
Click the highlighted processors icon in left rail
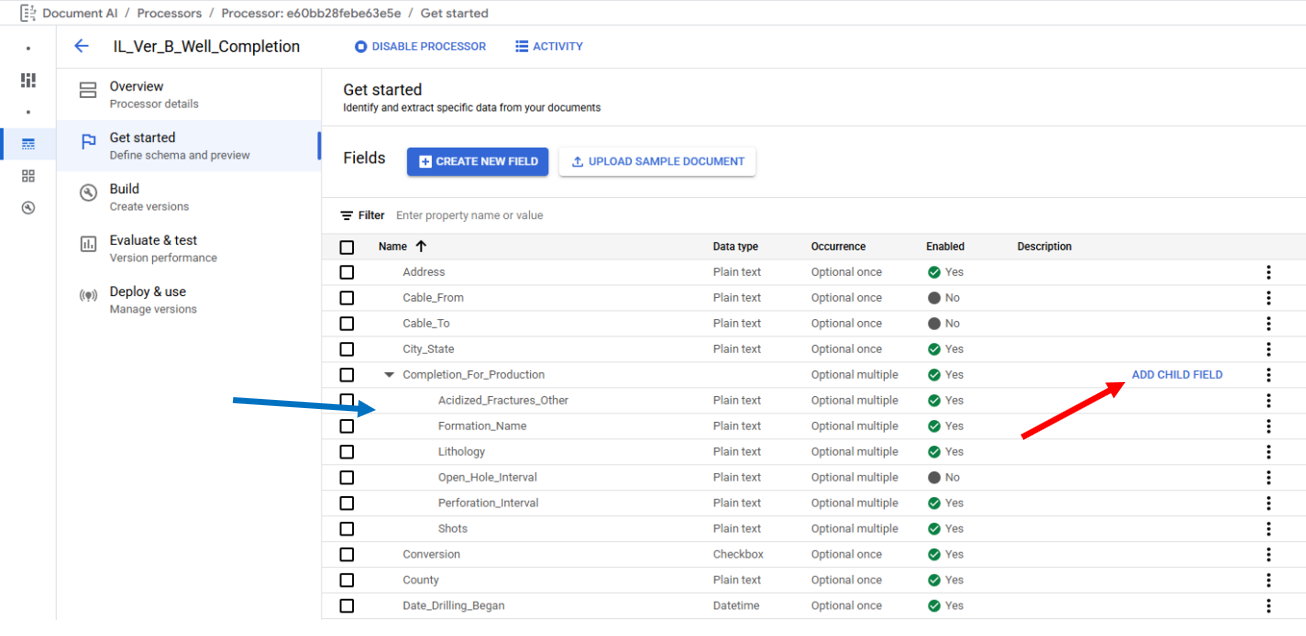pyautogui.click(x=28, y=144)
